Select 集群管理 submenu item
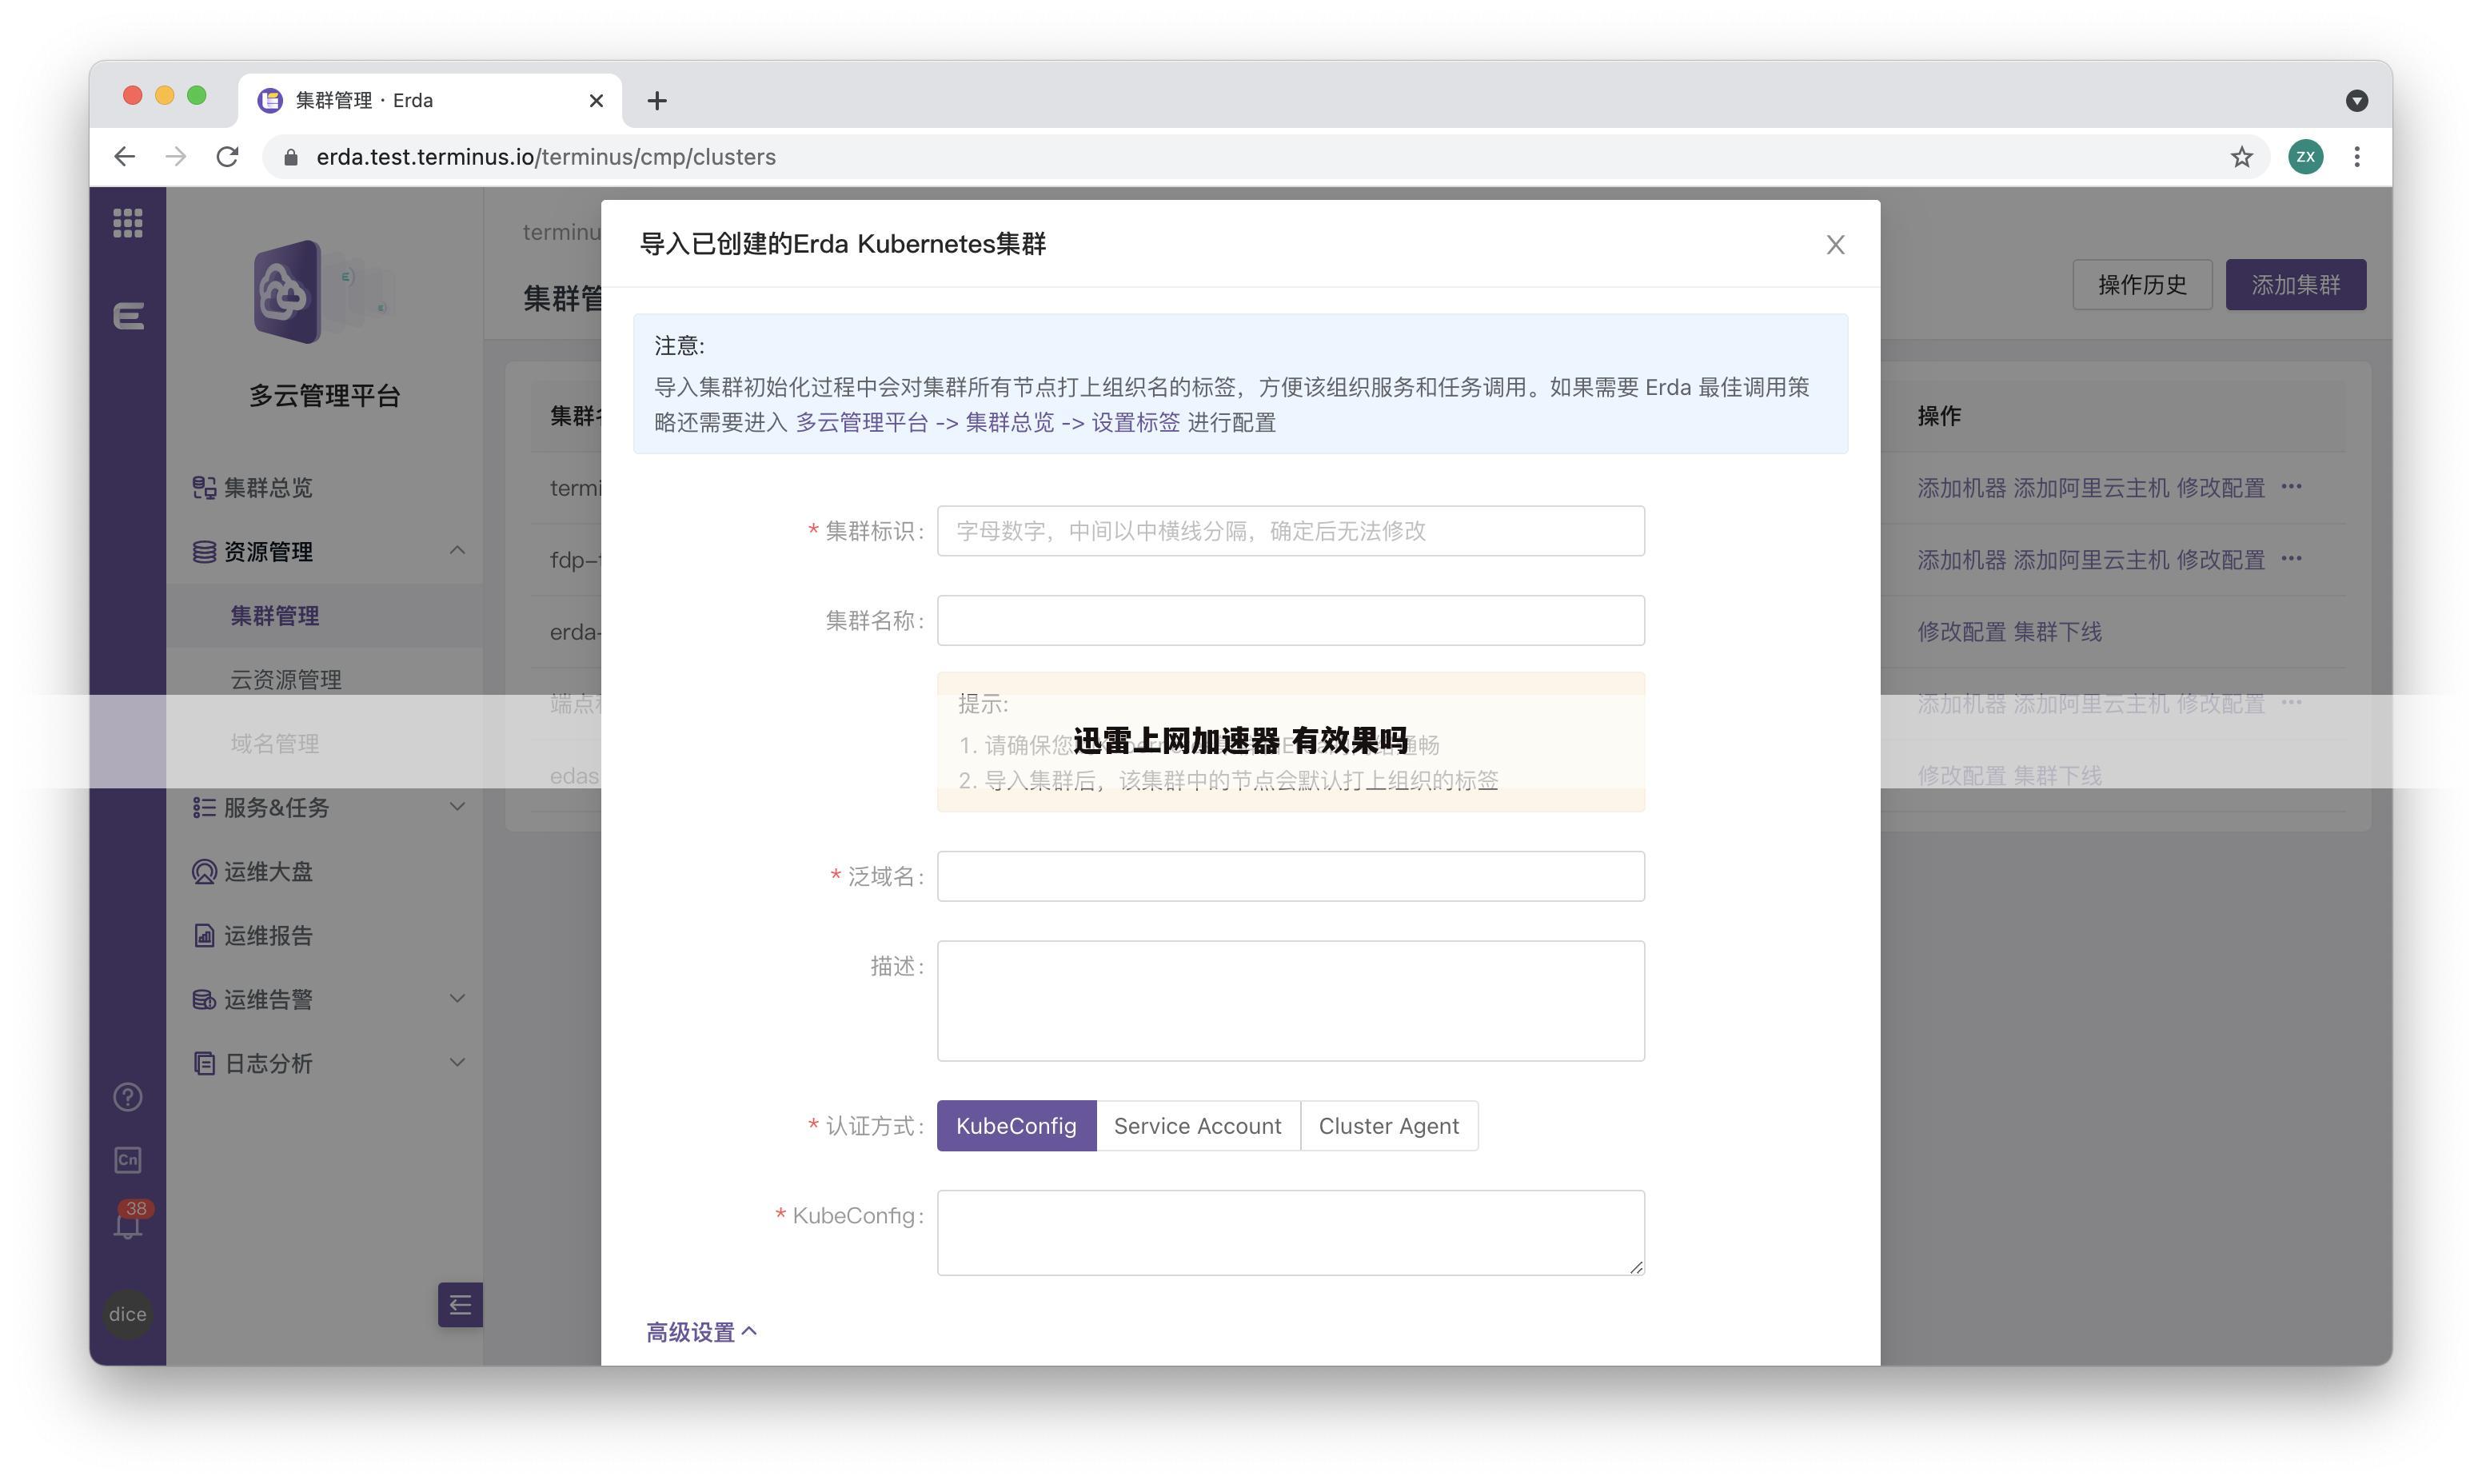Image resolution: width=2482 pixels, height=1484 pixels. (275, 616)
